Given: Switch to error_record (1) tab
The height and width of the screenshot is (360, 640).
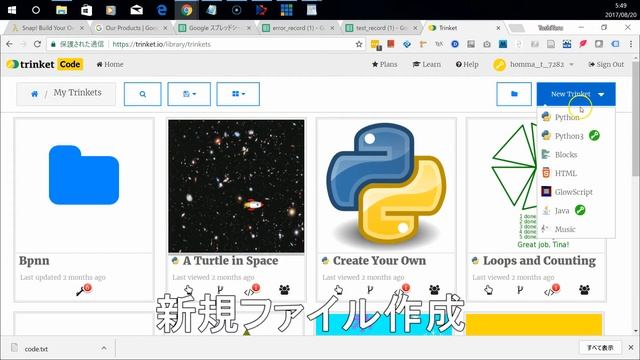Looking at the screenshot, I should point(298,28).
